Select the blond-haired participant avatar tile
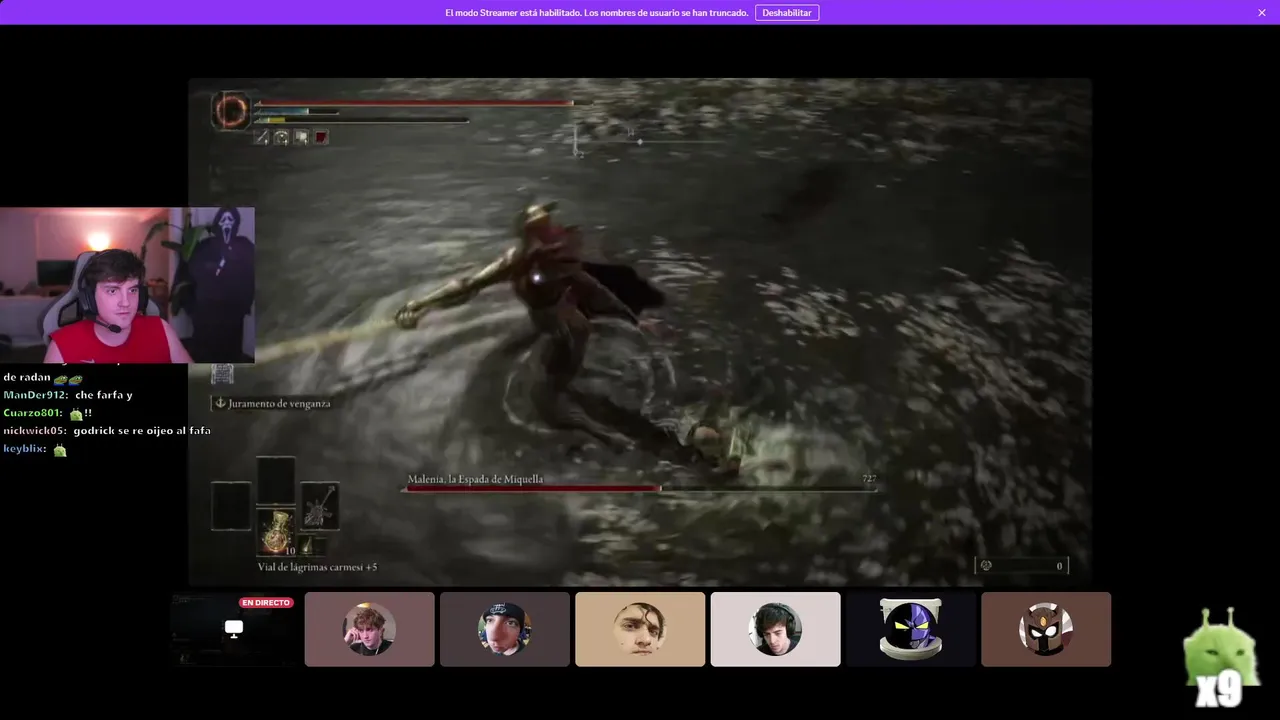1280x720 pixels. coord(369,629)
